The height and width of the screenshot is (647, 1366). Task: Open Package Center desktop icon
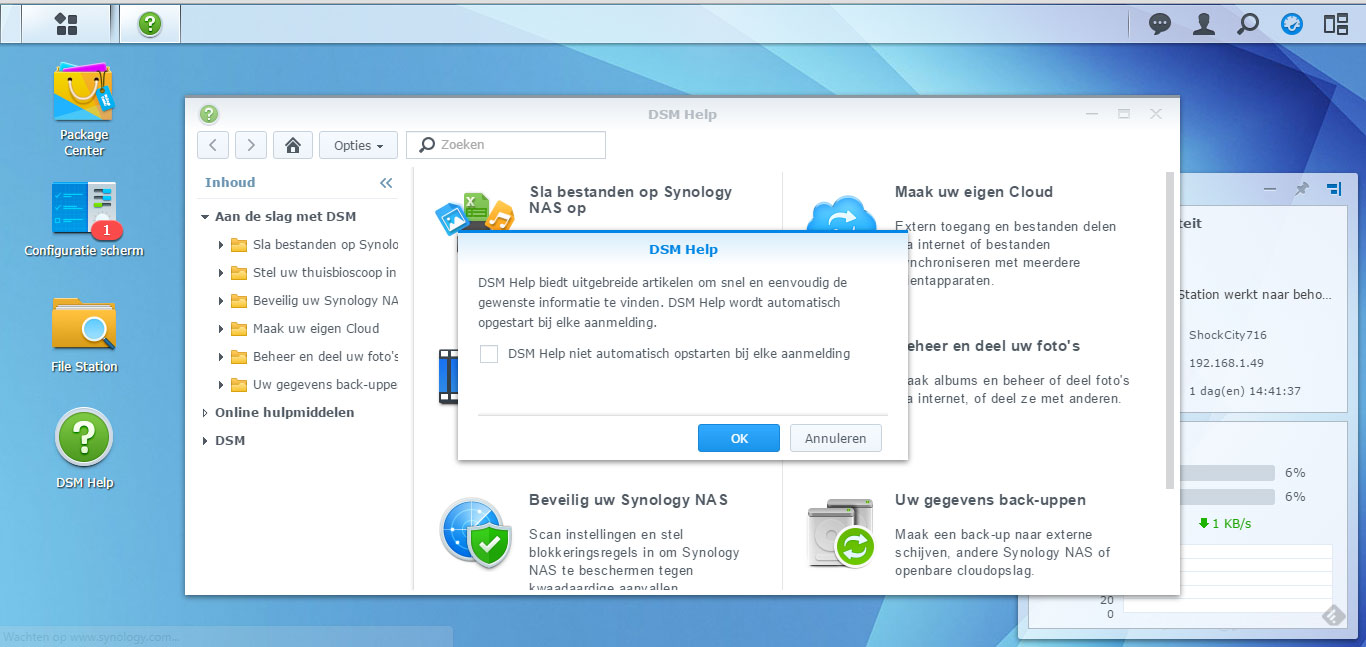[84, 109]
